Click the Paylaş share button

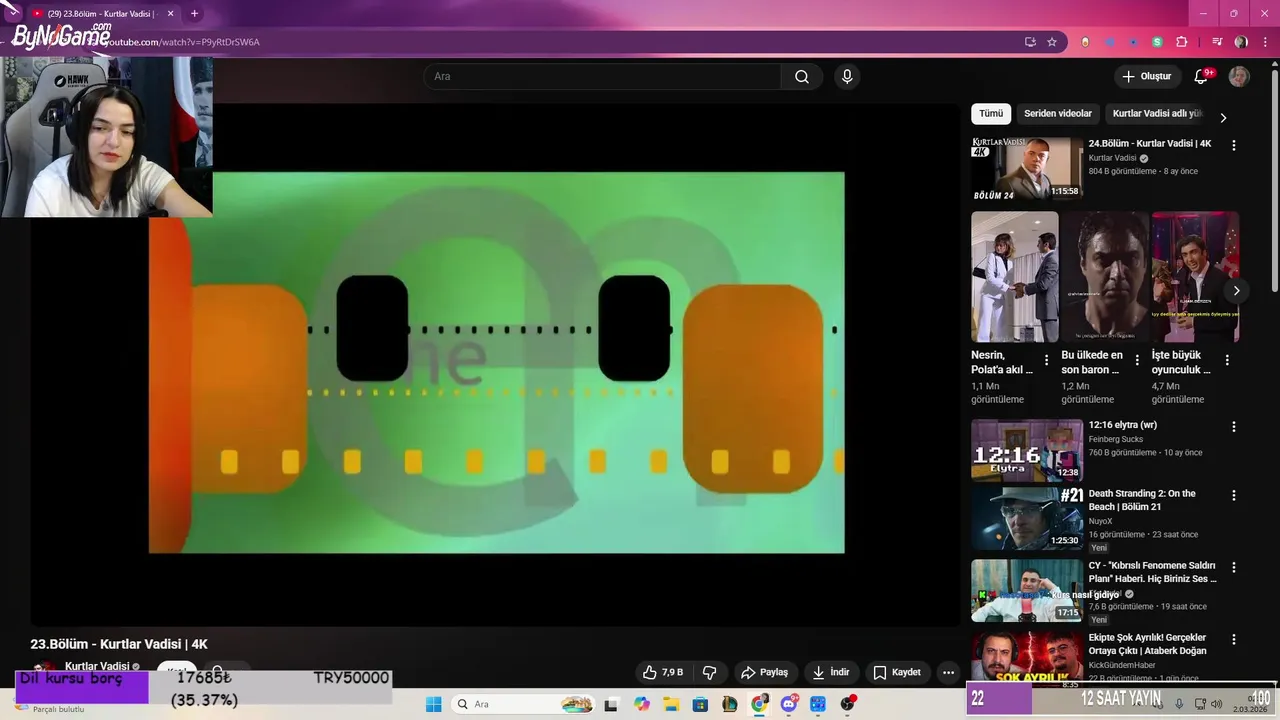point(764,672)
